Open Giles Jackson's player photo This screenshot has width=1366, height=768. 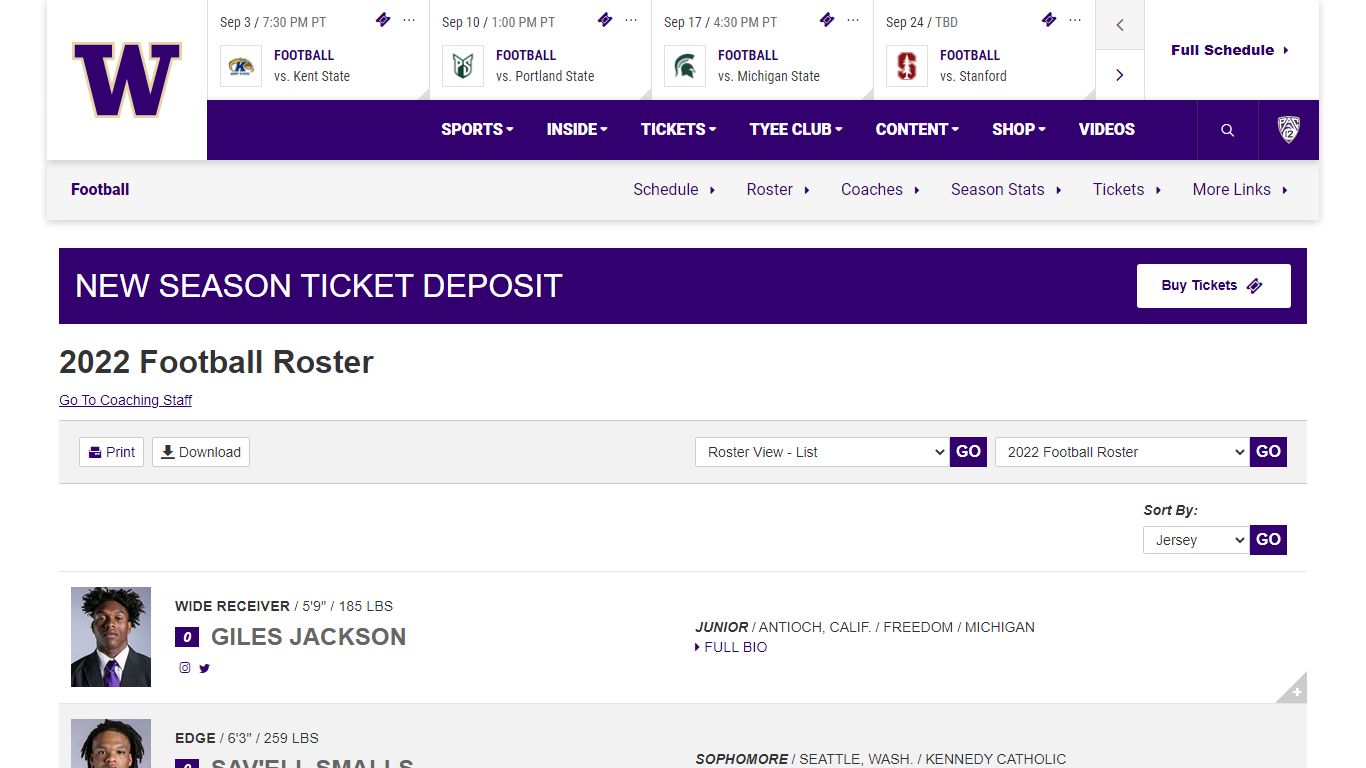click(111, 637)
